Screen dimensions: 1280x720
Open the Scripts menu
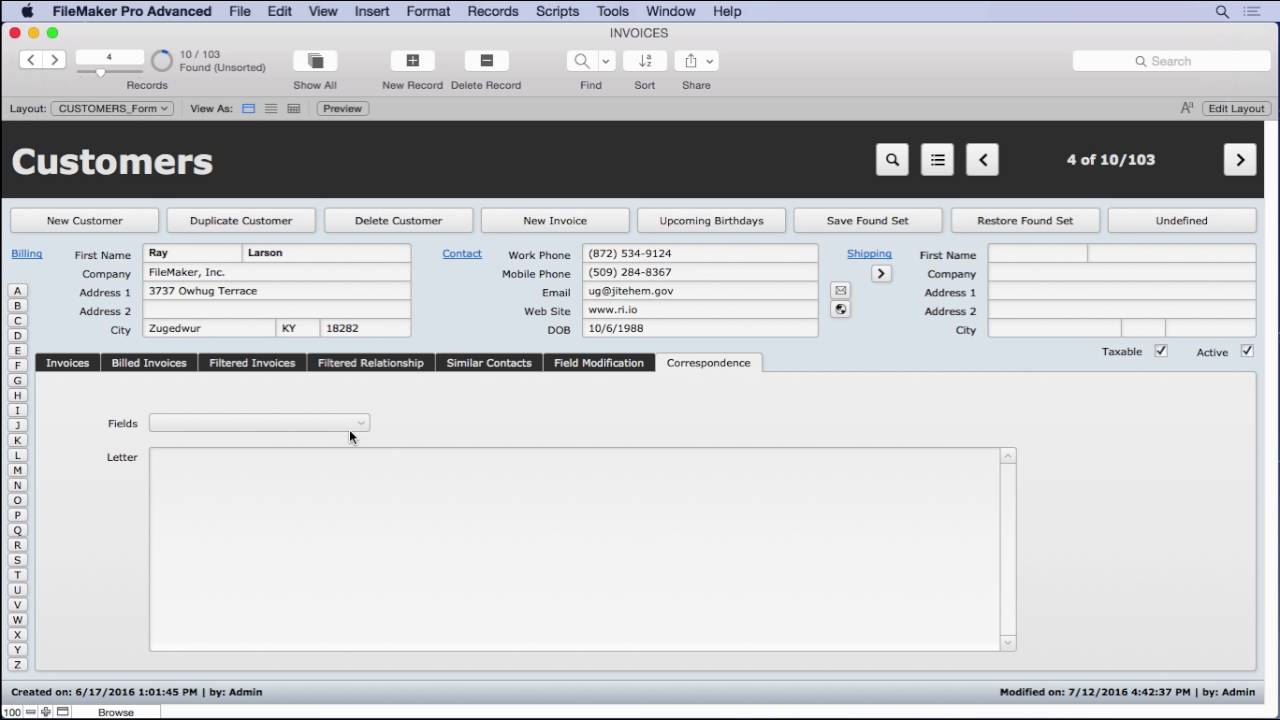click(x=557, y=11)
